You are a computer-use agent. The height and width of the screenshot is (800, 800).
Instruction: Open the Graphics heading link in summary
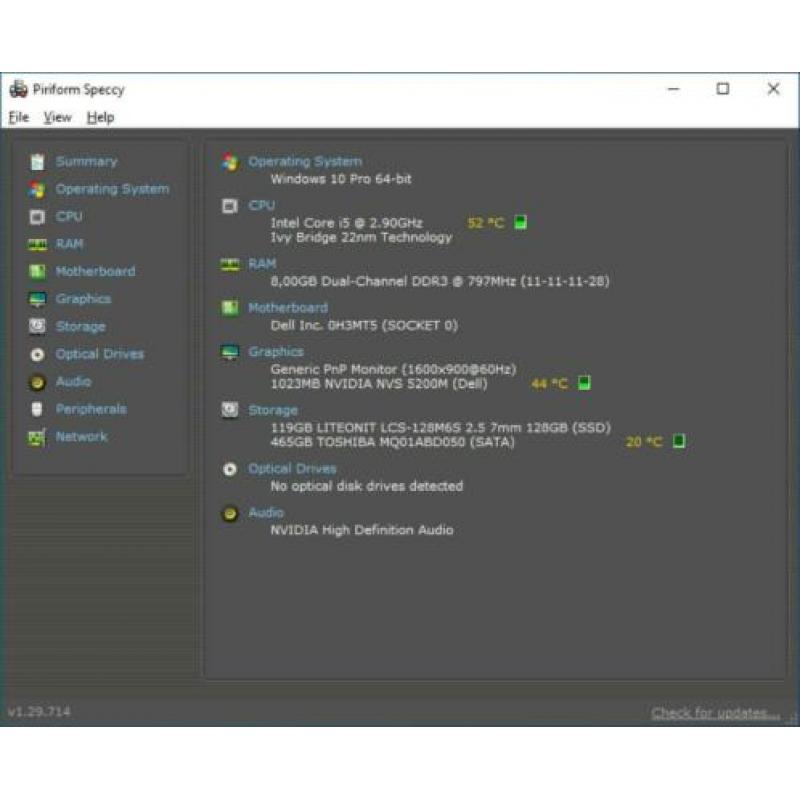click(276, 352)
